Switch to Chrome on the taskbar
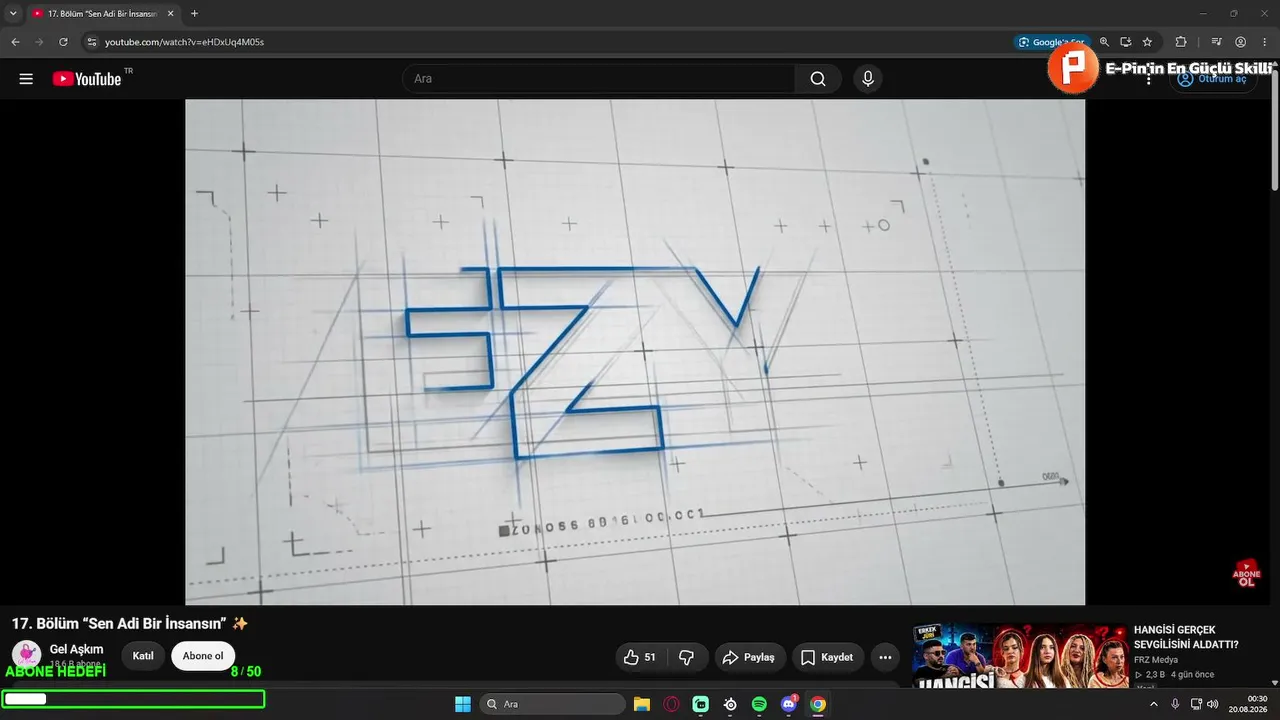The image size is (1280, 720). click(818, 704)
